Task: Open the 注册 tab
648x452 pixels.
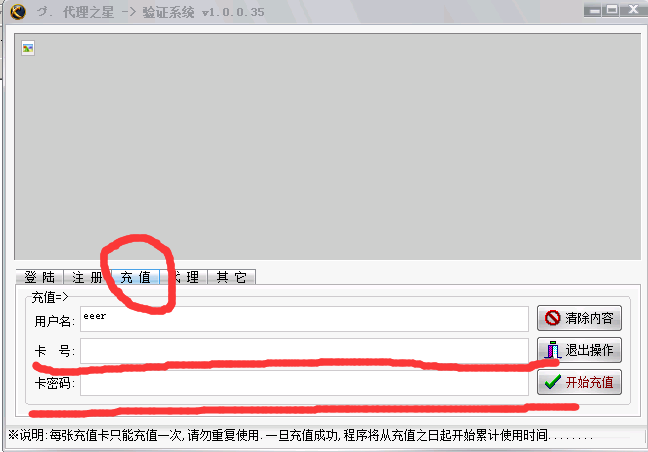Action: tap(87, 277)
